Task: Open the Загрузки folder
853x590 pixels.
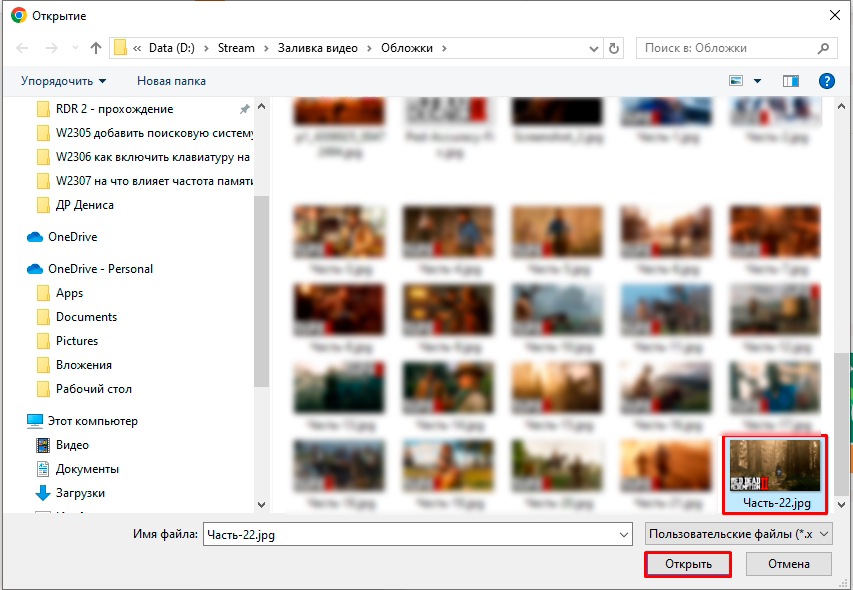Action: 81,493
